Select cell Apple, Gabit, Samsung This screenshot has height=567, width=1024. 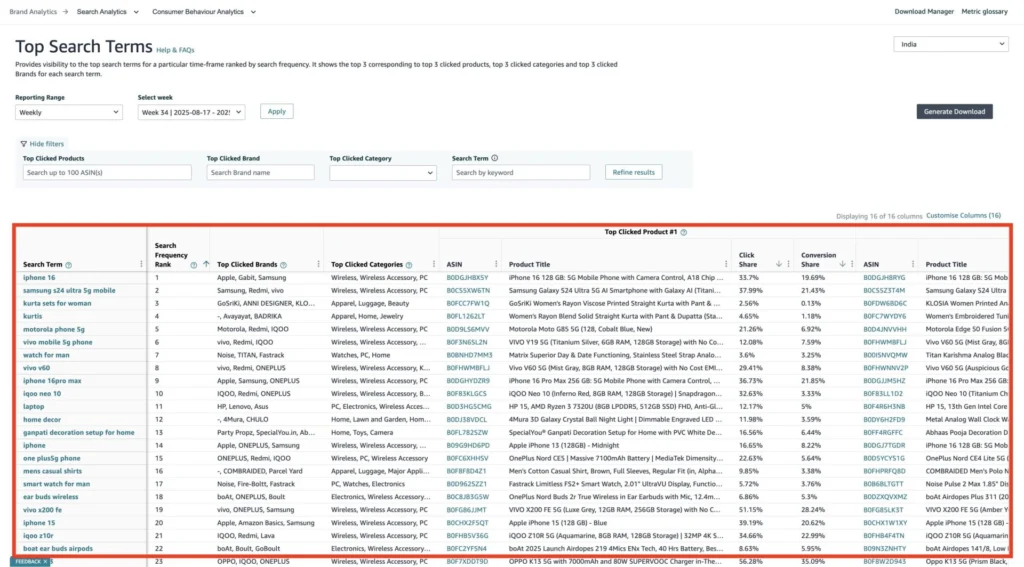(251, 278)
